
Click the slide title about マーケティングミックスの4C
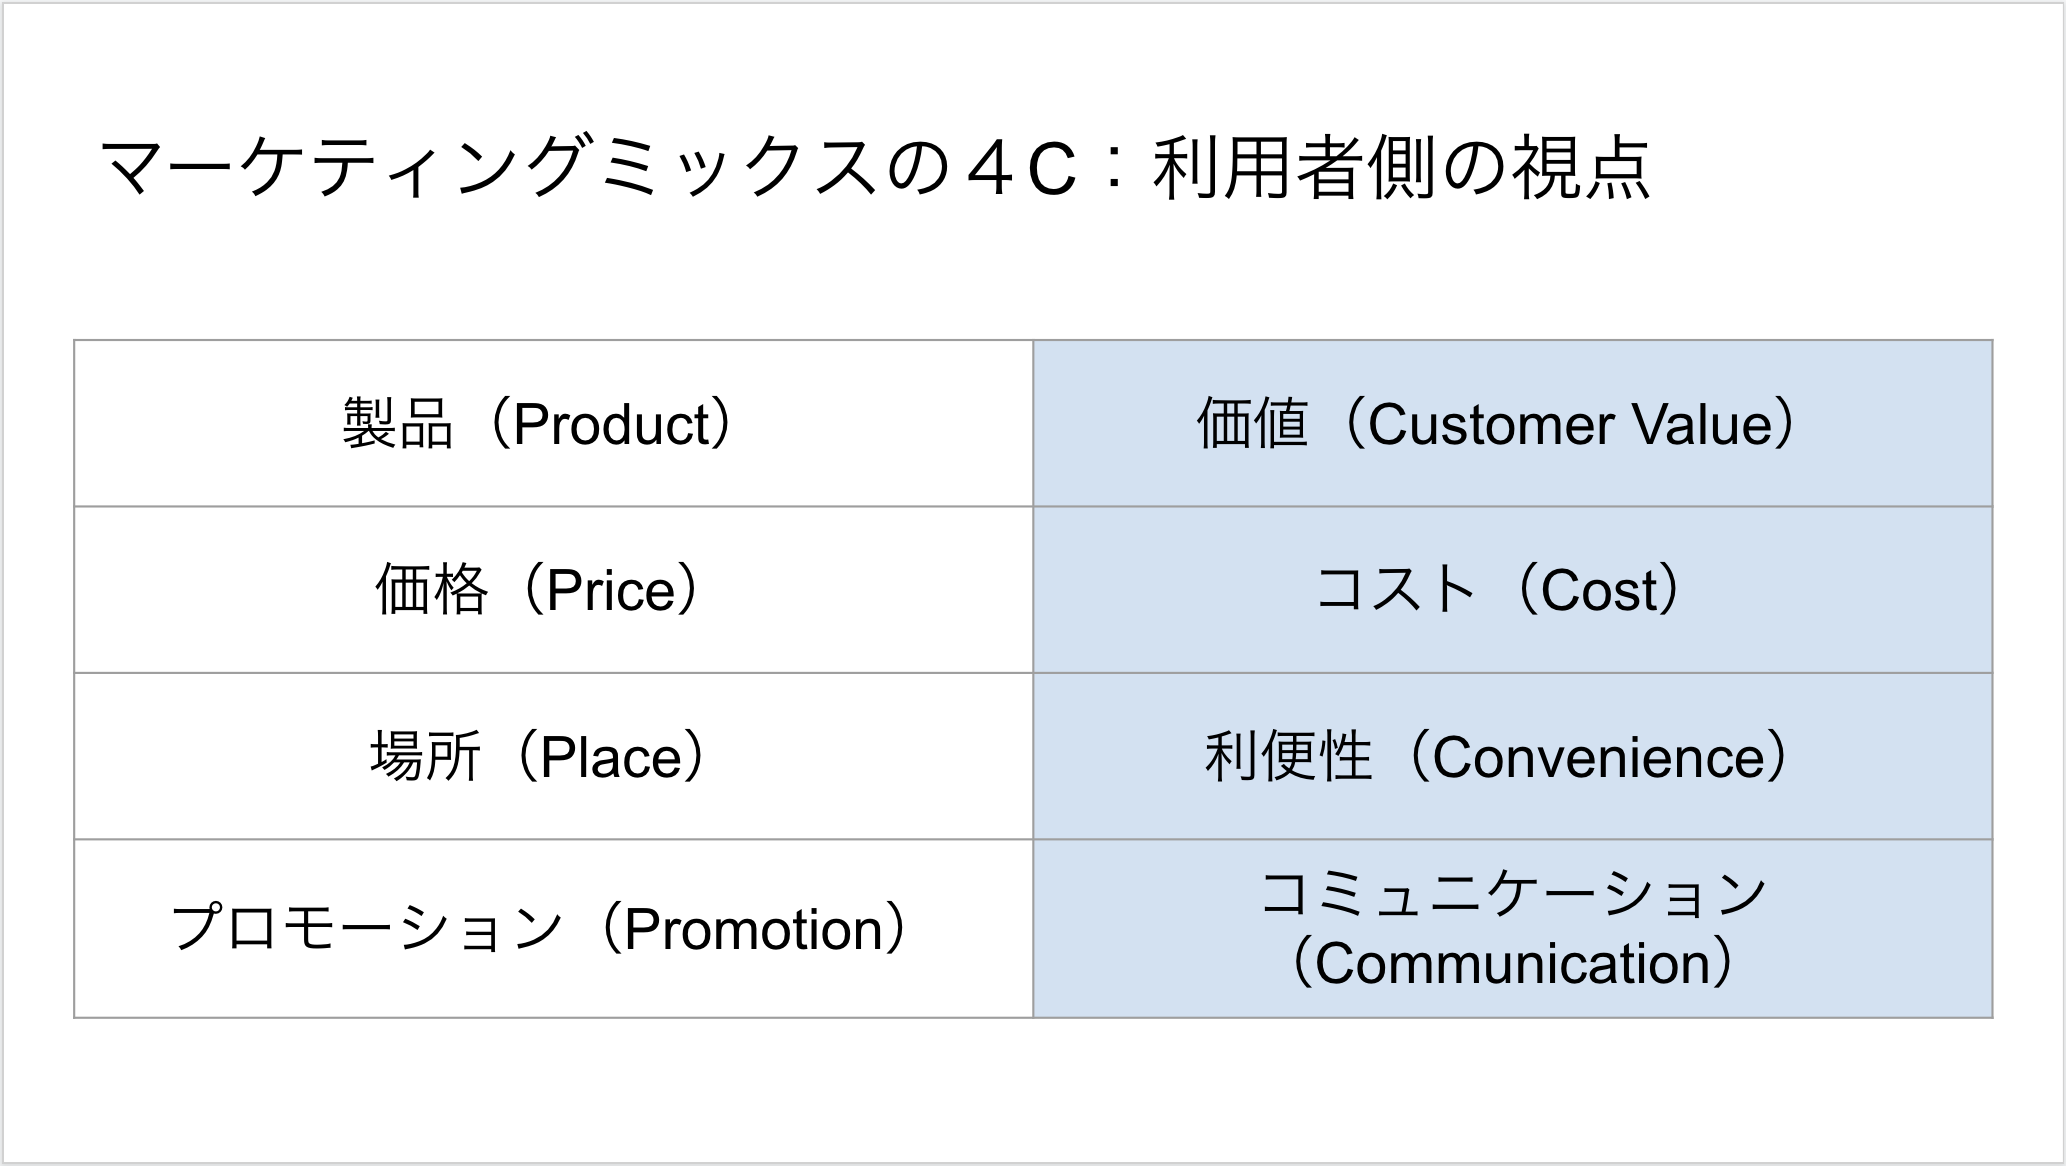pyautogui.click(x=875, y=168)
